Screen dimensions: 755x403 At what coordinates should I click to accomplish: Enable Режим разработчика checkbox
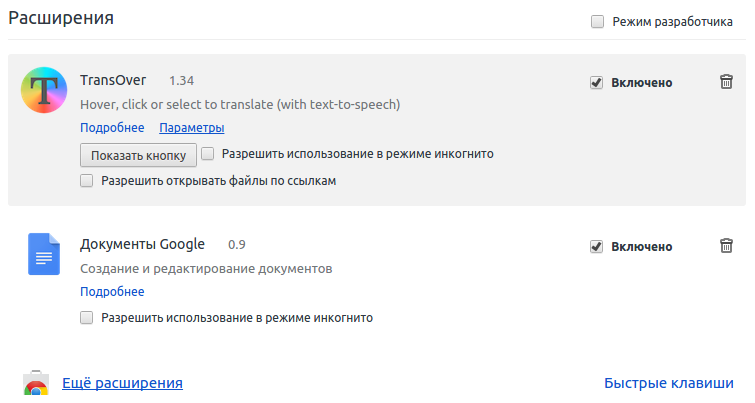click(x=597, y=21)
